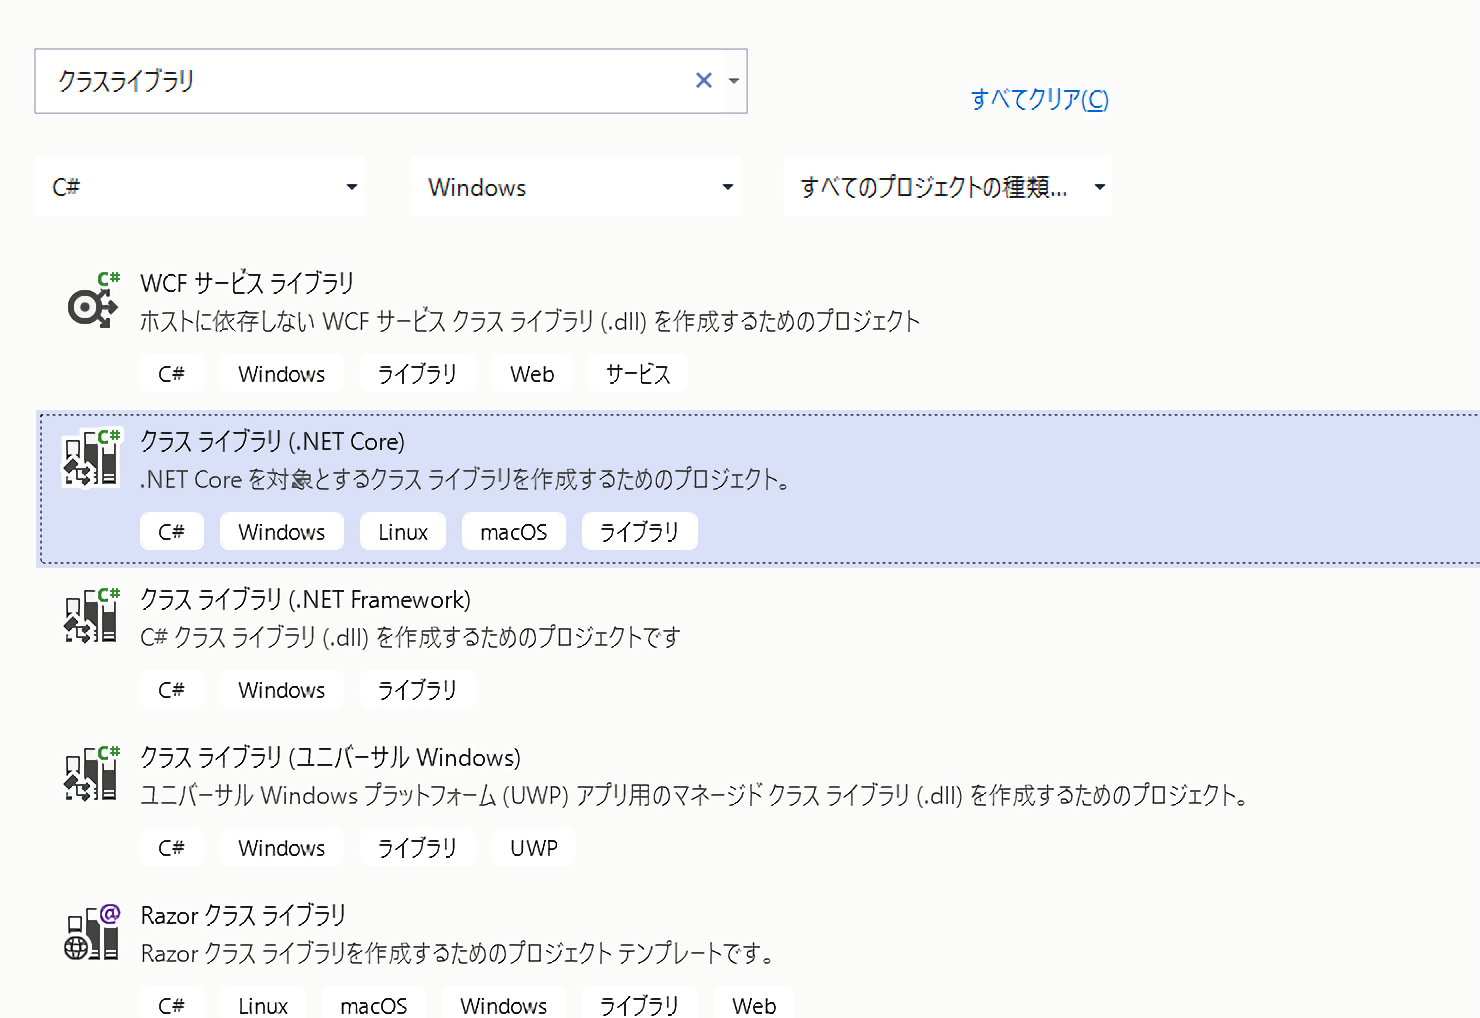Select クラス ライブラリ (.NET Framework) template
Screen dimensions: 1480x1018
(x=305, y=600)
